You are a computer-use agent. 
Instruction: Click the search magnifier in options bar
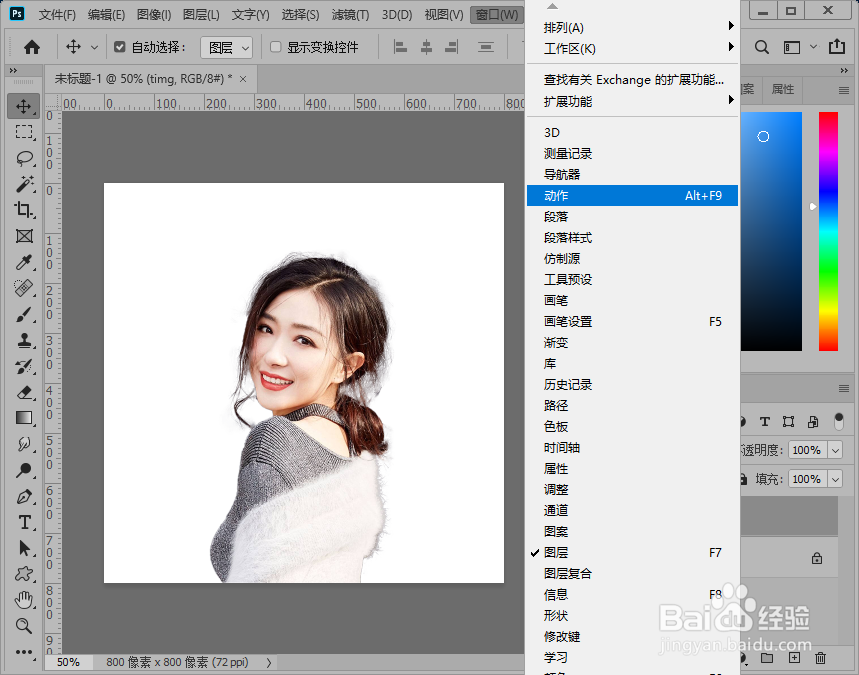click(761, 47)
